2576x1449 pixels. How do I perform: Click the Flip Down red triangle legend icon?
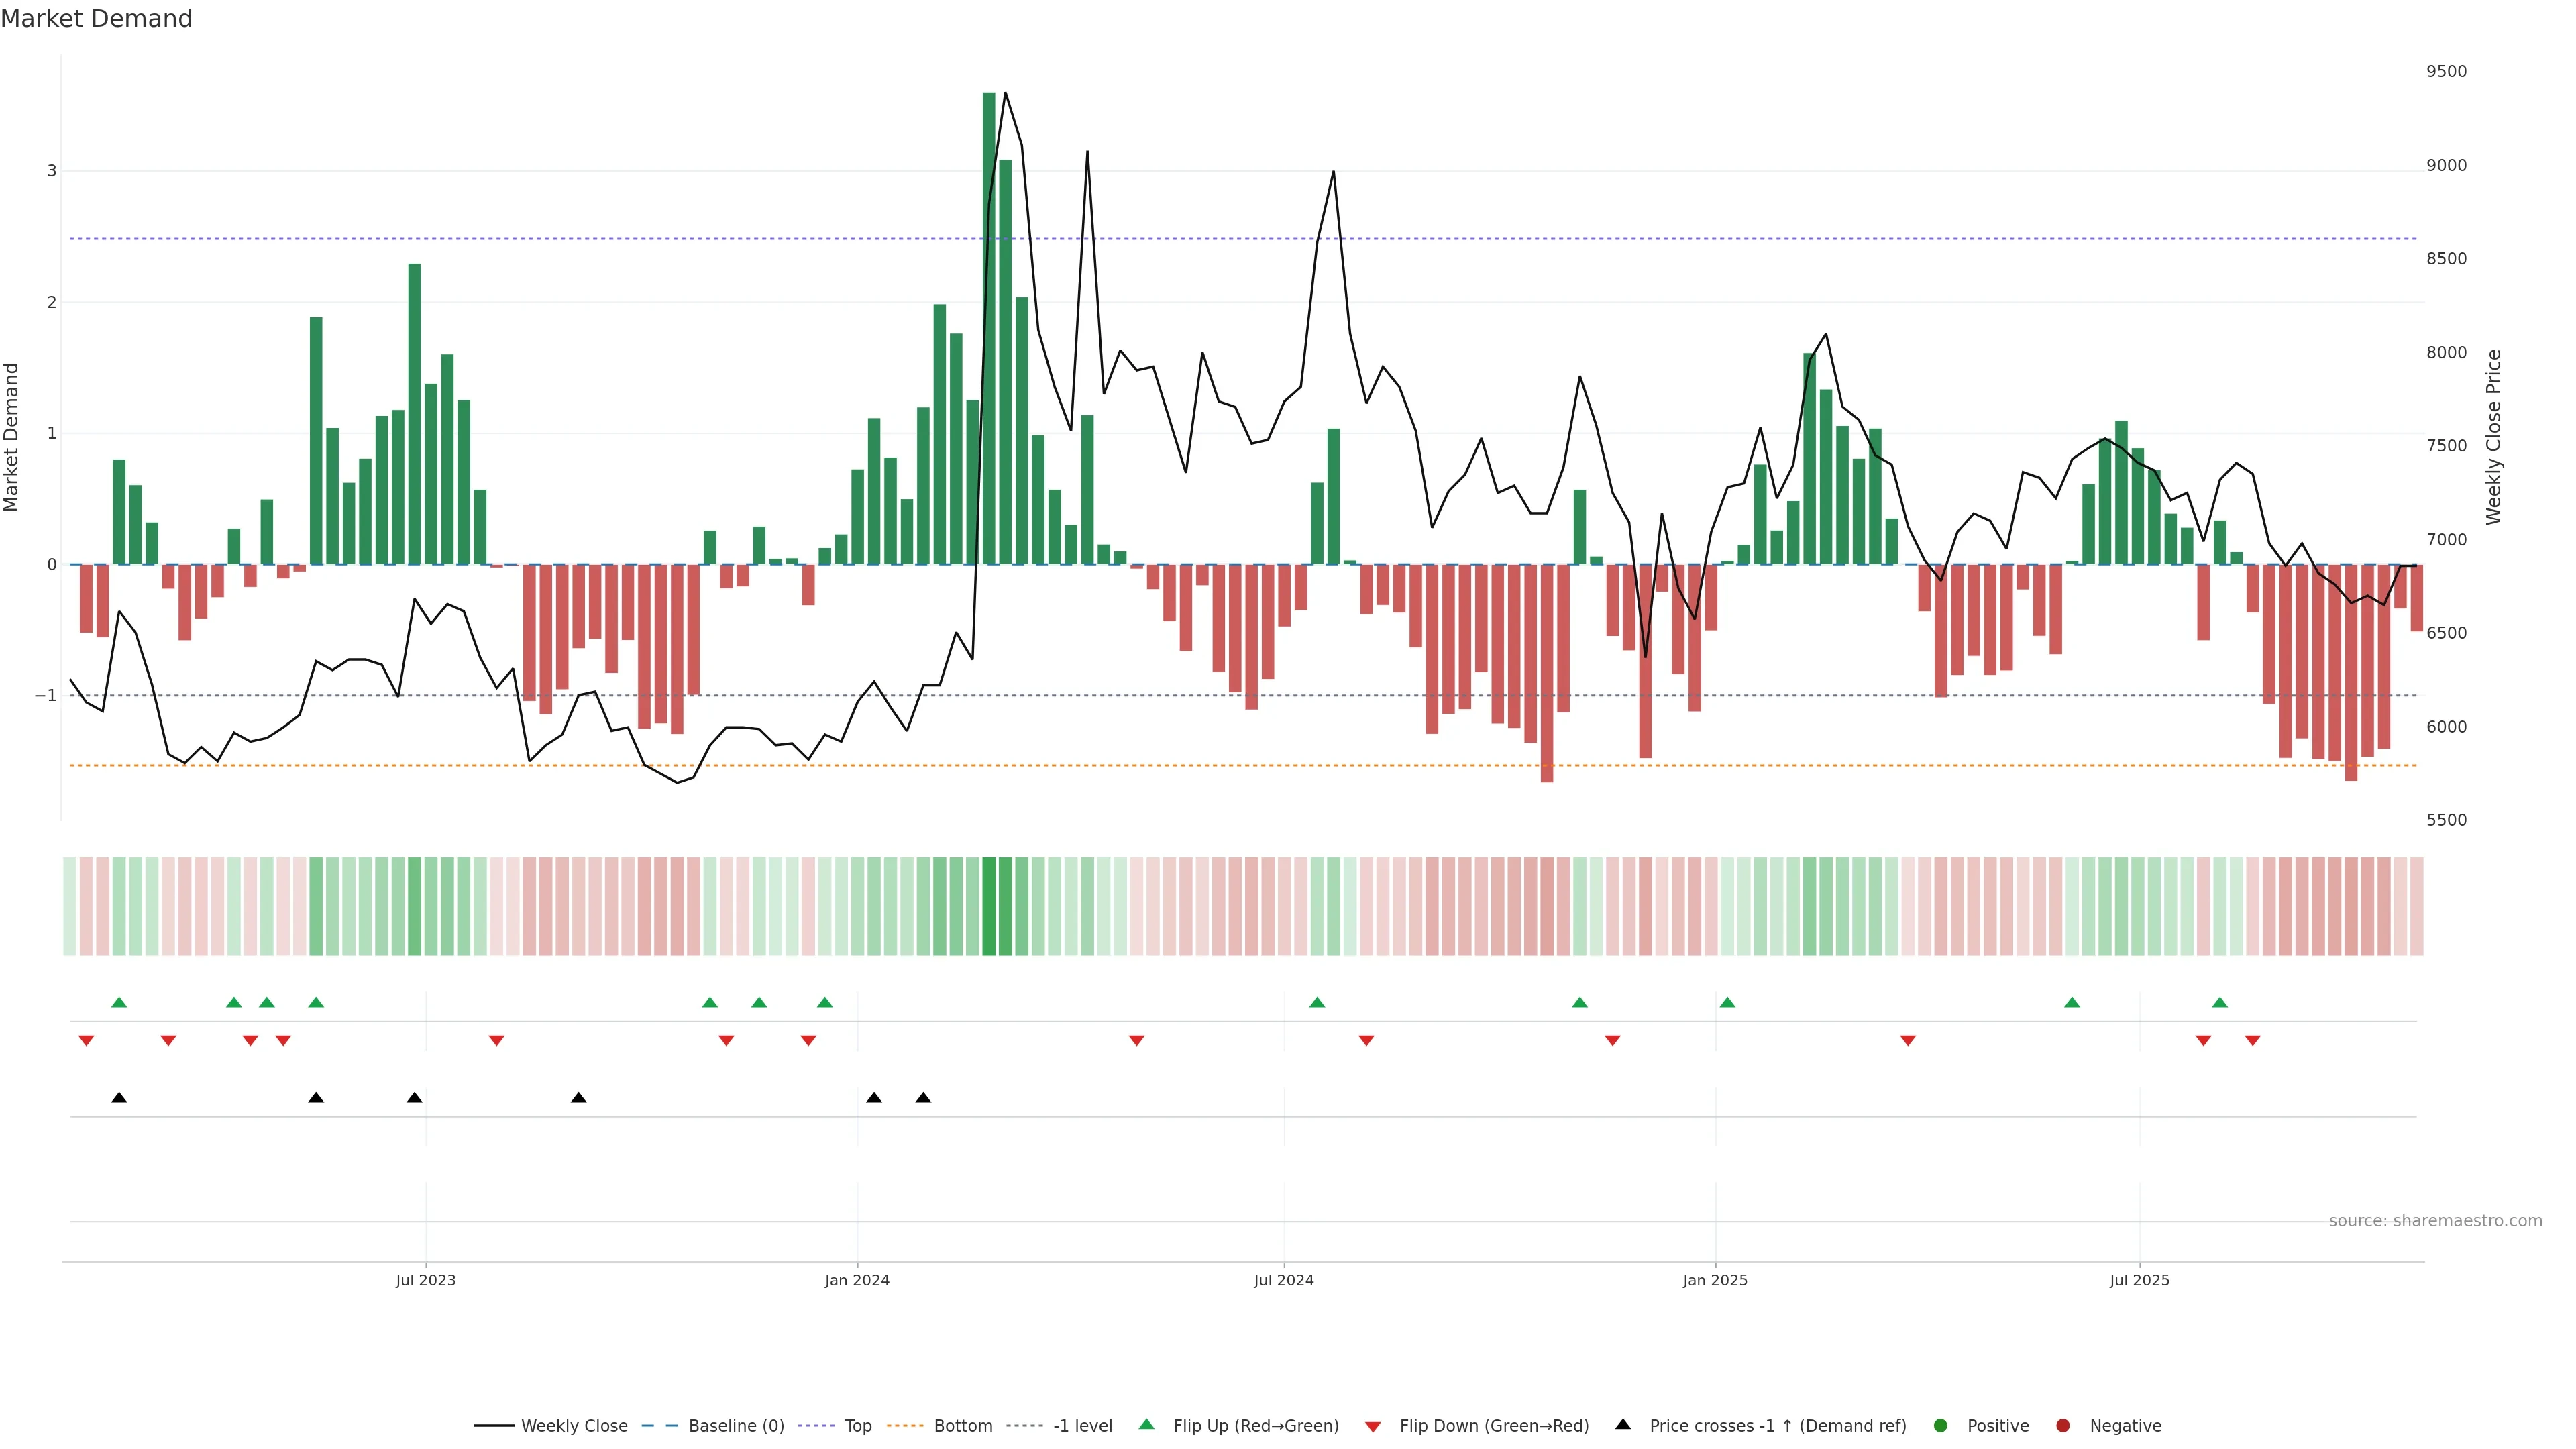coord(1373,1426)
